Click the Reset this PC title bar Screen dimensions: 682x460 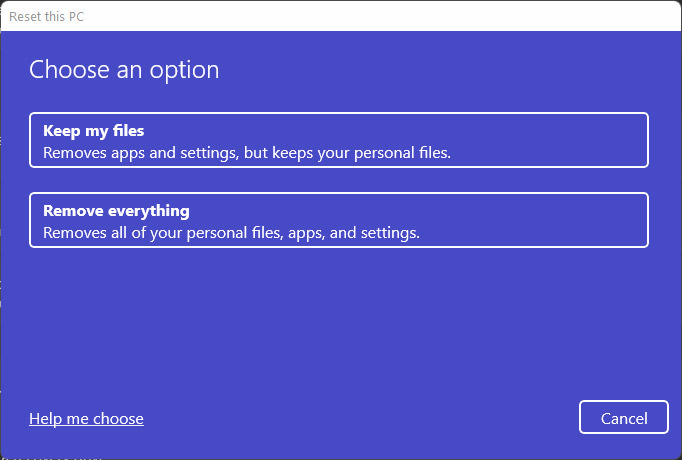pyautogui.click(x=341, y=17)
